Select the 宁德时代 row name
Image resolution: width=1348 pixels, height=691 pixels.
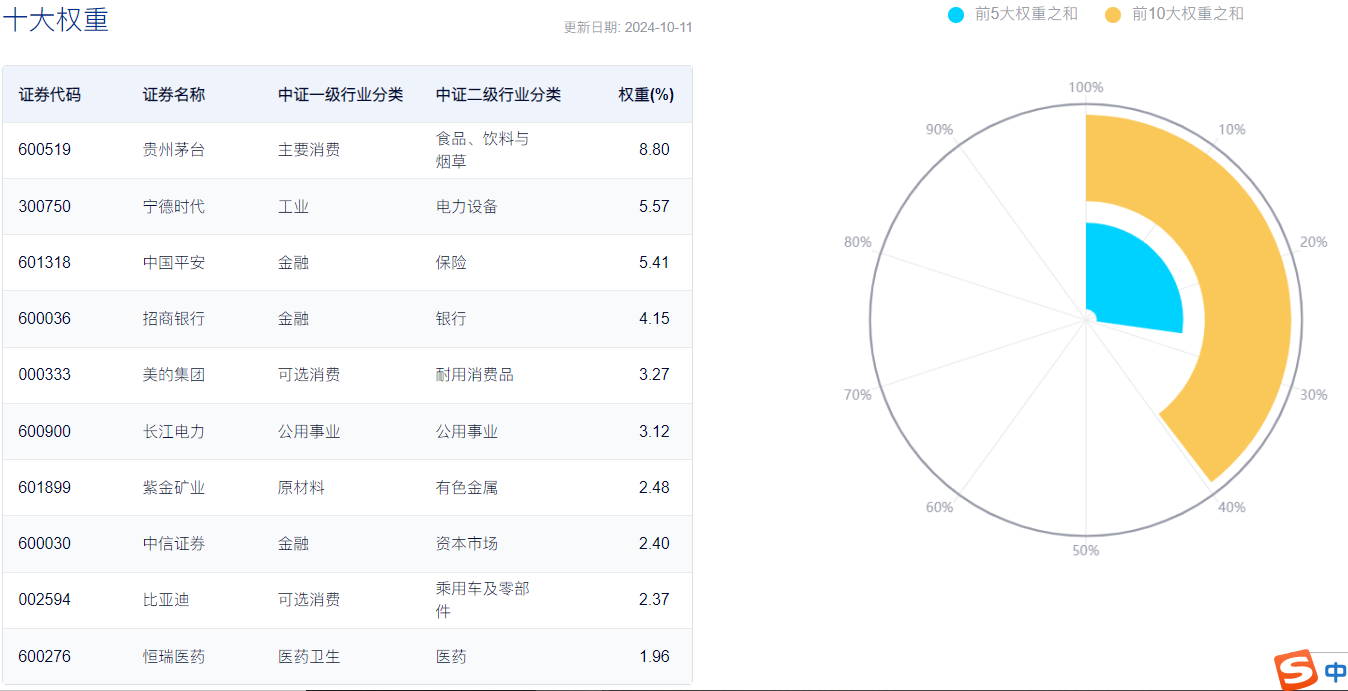point(174,207)
